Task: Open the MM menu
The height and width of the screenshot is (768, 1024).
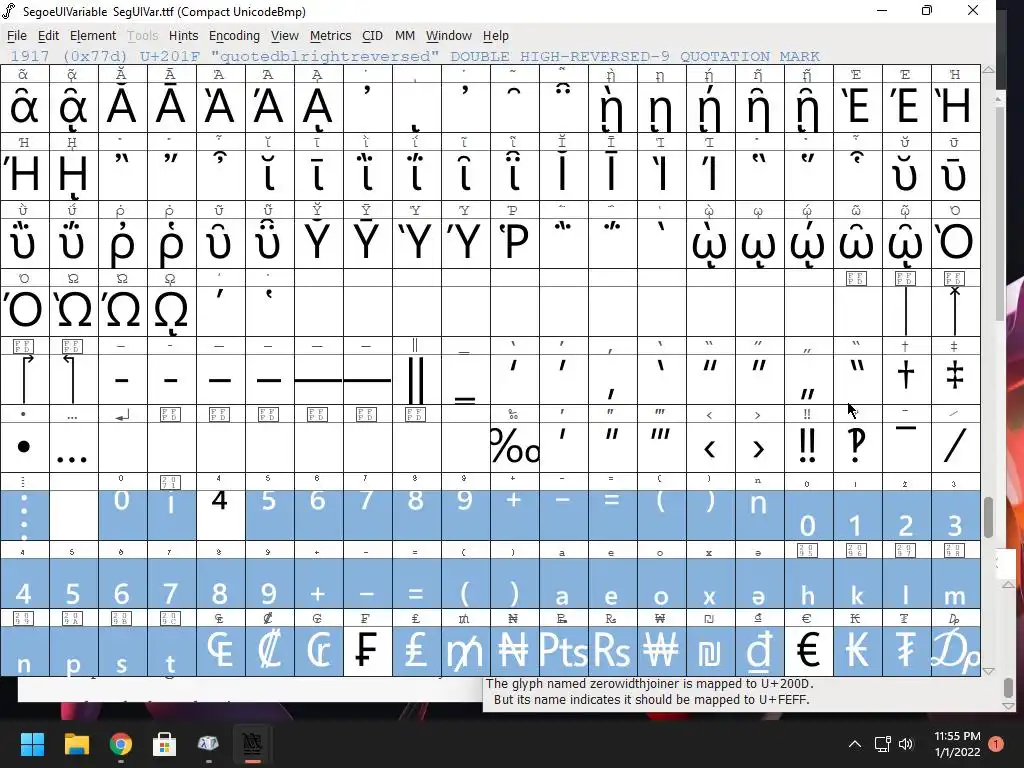Action: coord(405,36)
